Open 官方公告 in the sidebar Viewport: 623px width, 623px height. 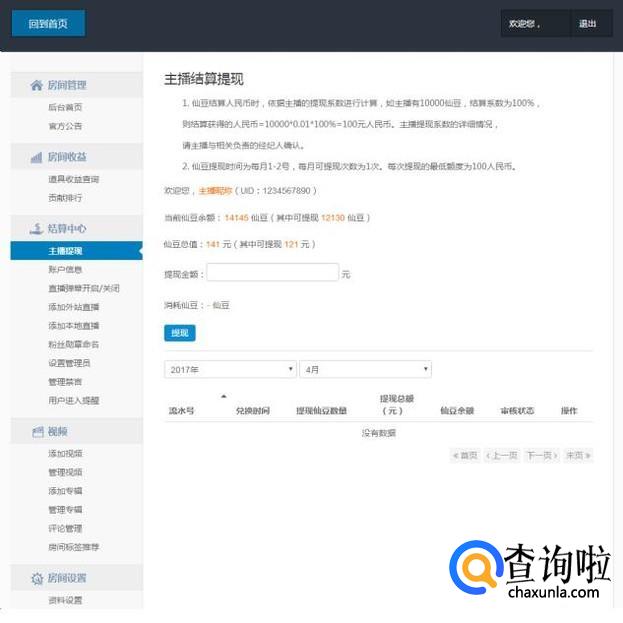point(65,126)
